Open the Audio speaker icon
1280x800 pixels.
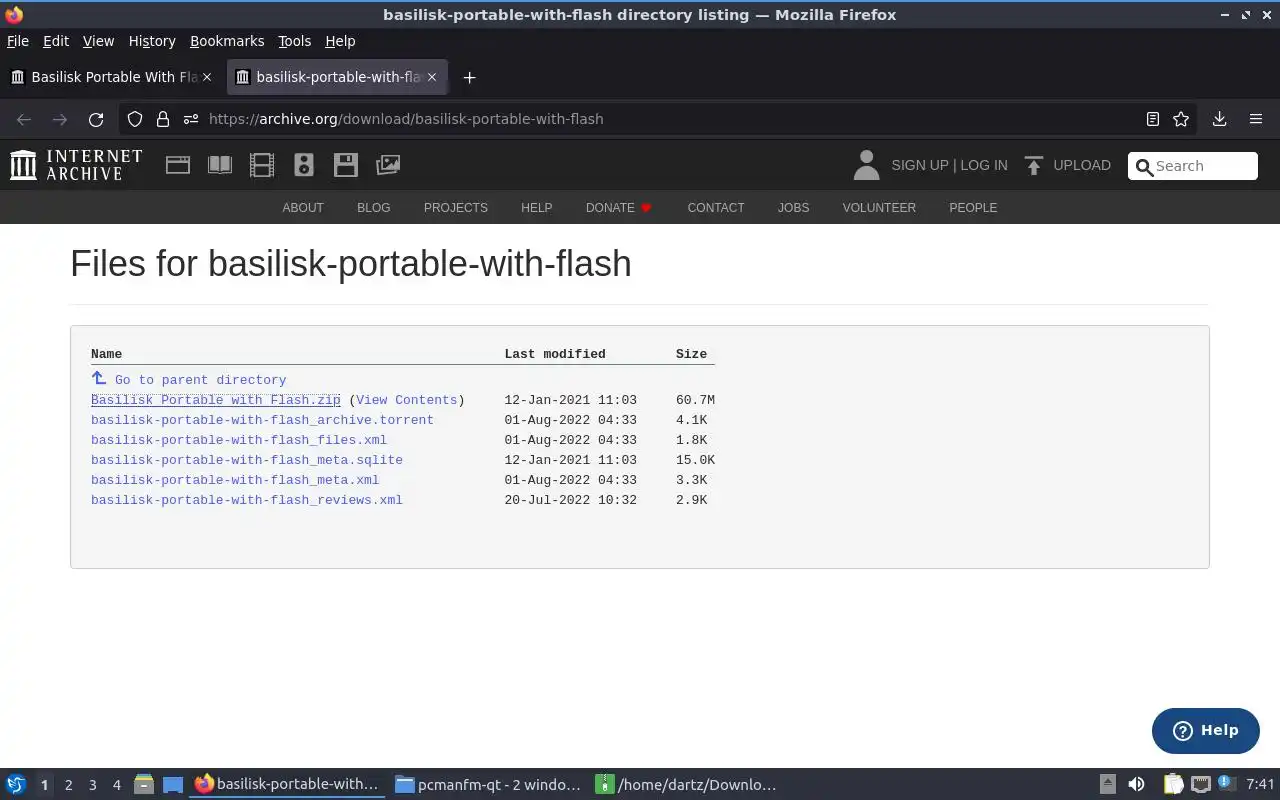click(304, 165)
